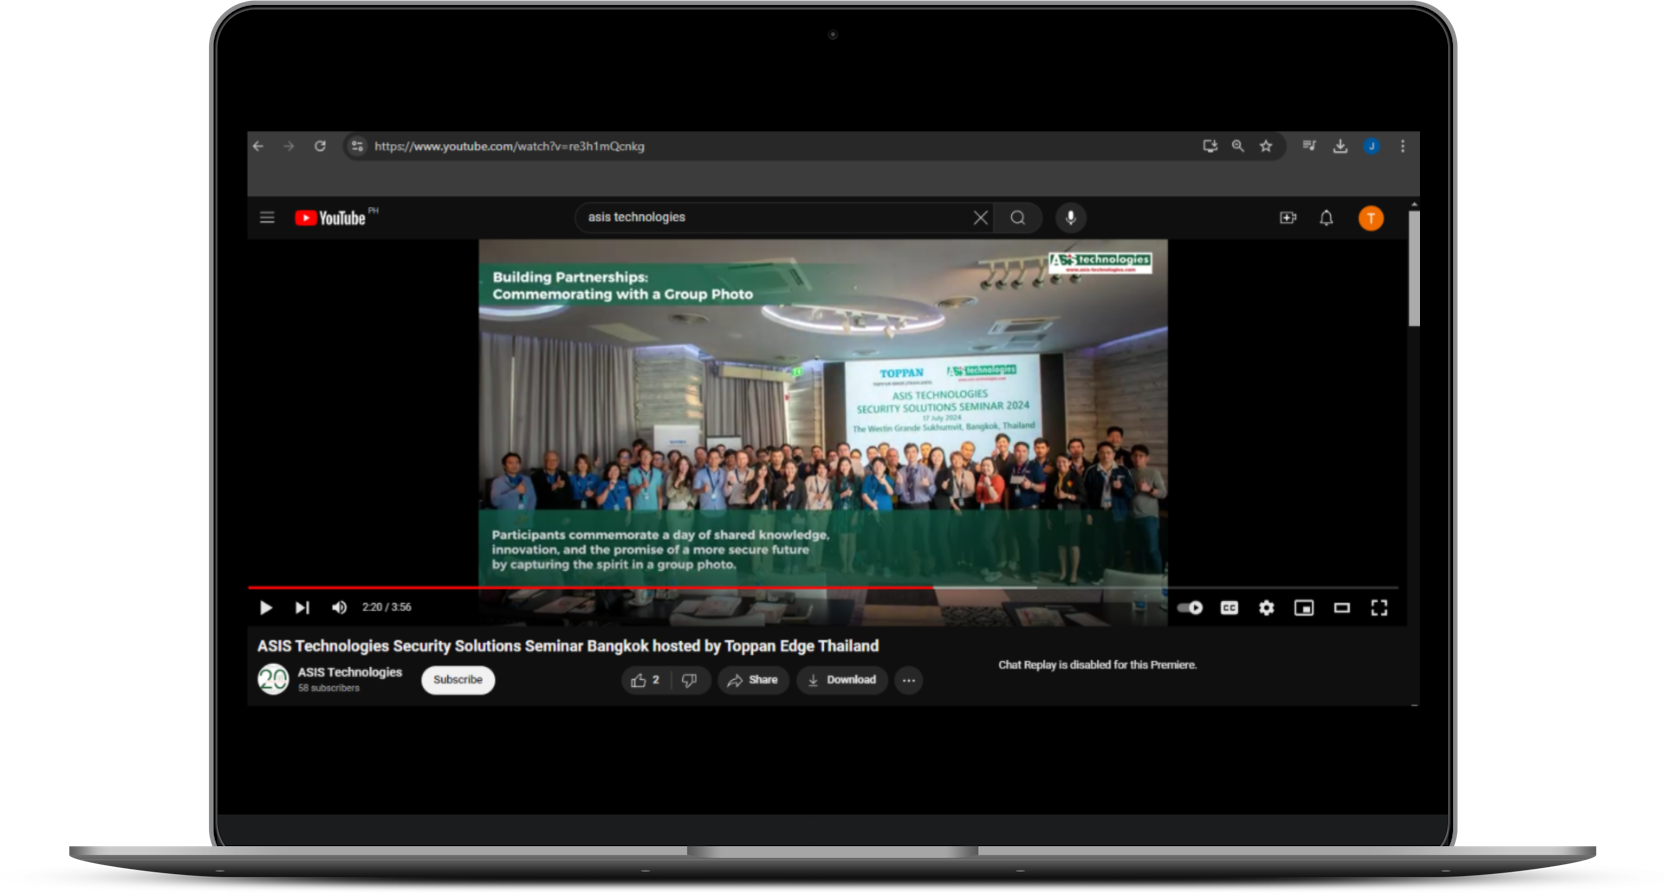Open the YouTube hamburger guide menu
The height and width of the screenshot is (893, 1666).
267,217
